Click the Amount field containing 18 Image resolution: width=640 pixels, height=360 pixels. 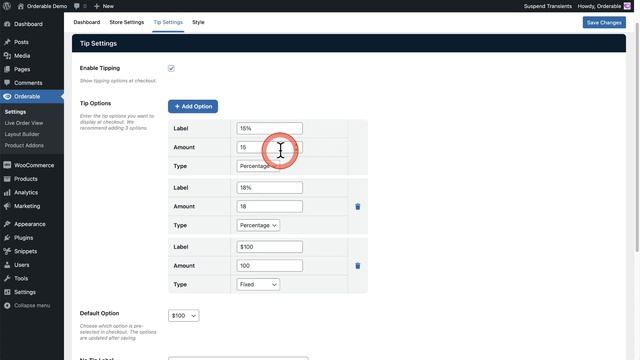pos(269,207)
